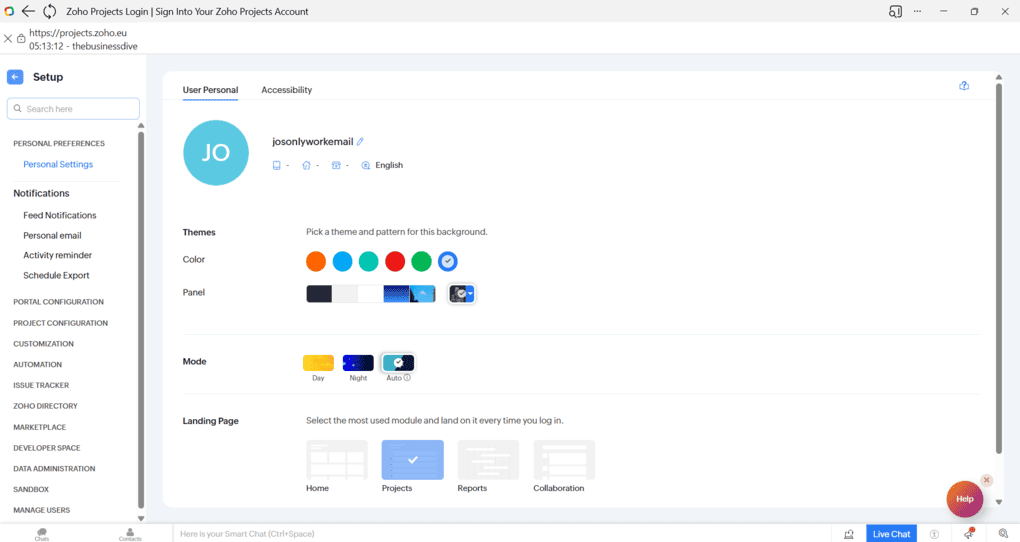Click the mobile phone number icon
This screenshot has width=1020, height=542.
(x=276, y=165)
